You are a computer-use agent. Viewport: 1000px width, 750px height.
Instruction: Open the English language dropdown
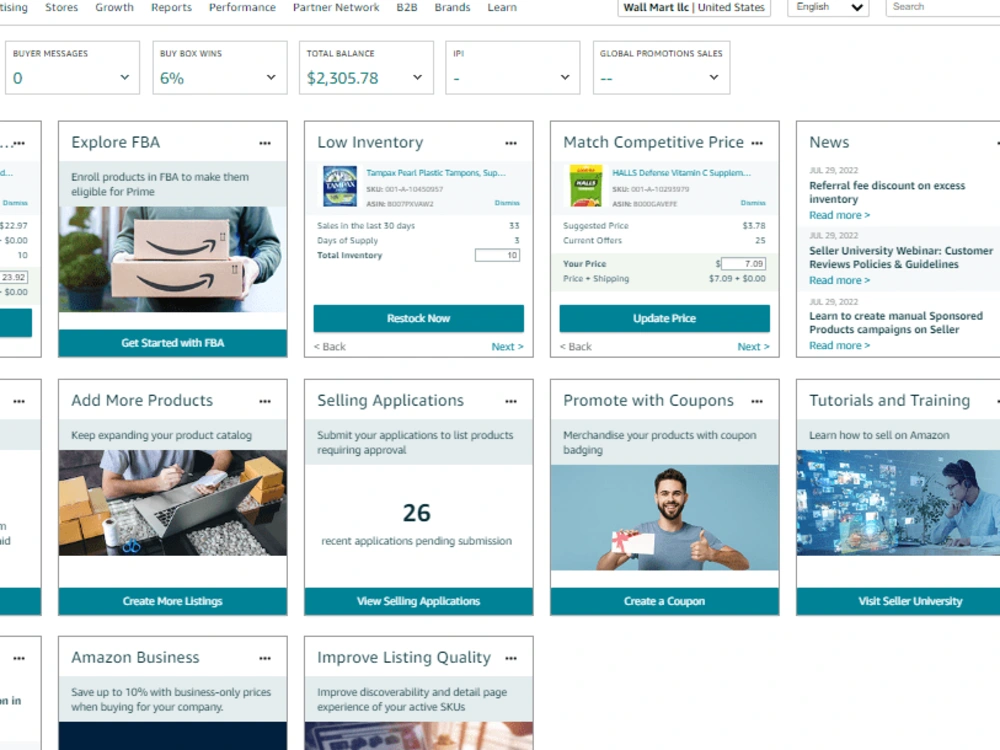click(x=828, y=7)
